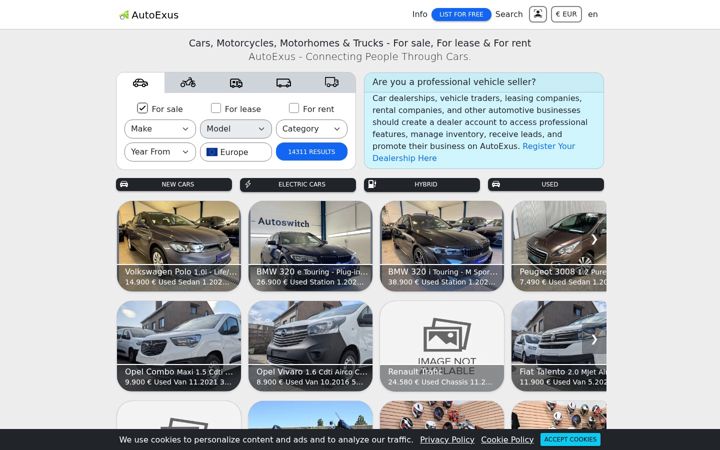
Task: Filter by Hybrid label
Action: click(x=426, y=184)
